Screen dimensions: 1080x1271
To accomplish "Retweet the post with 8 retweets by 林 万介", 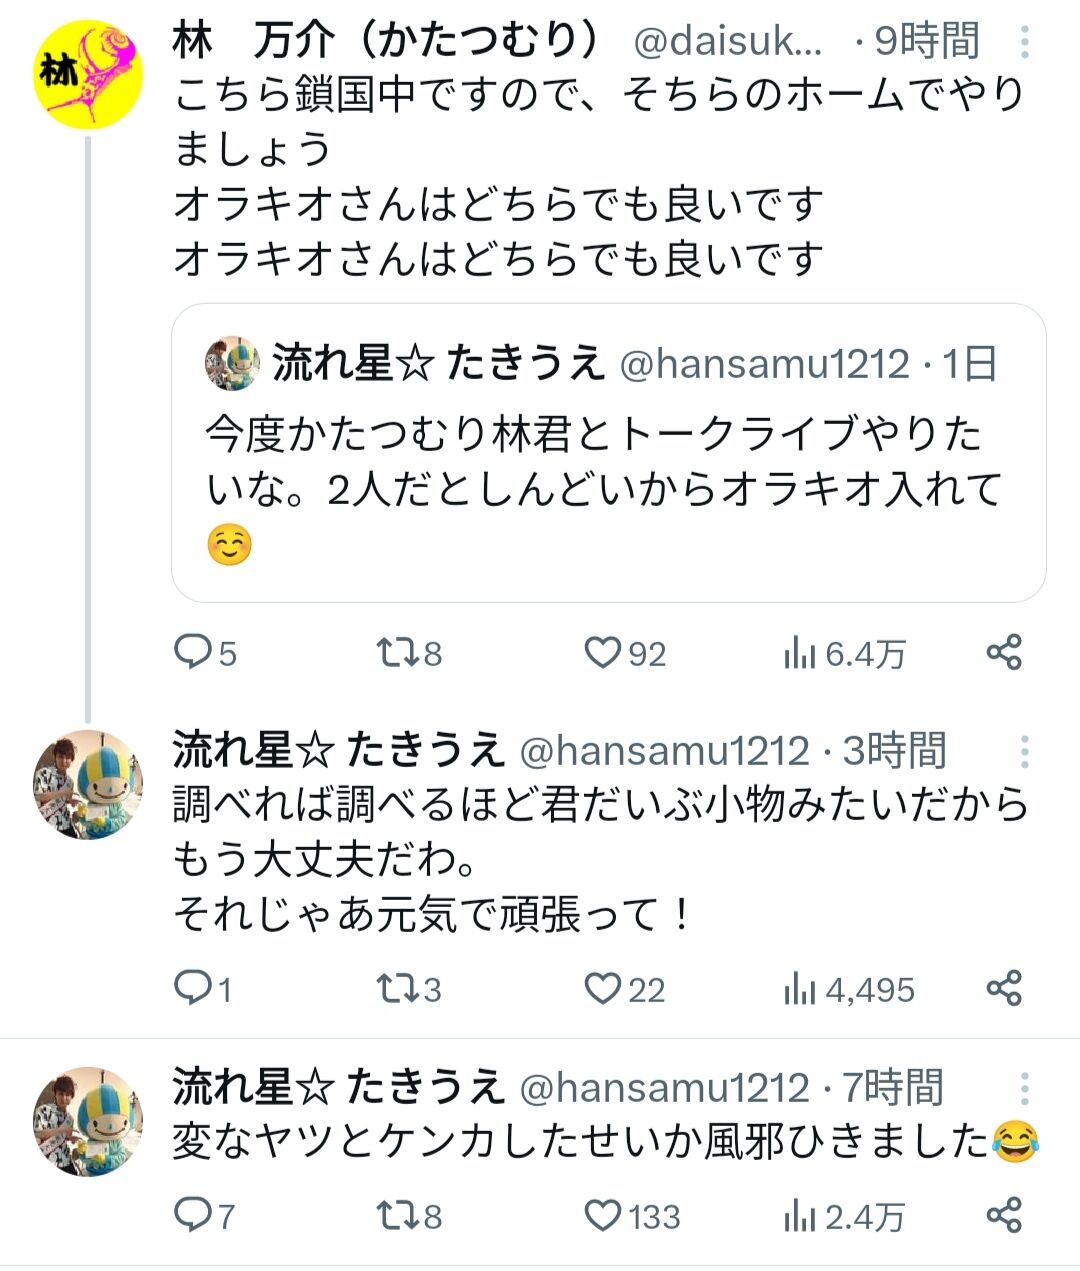I will pyautogui.click(x=408, y=653).
